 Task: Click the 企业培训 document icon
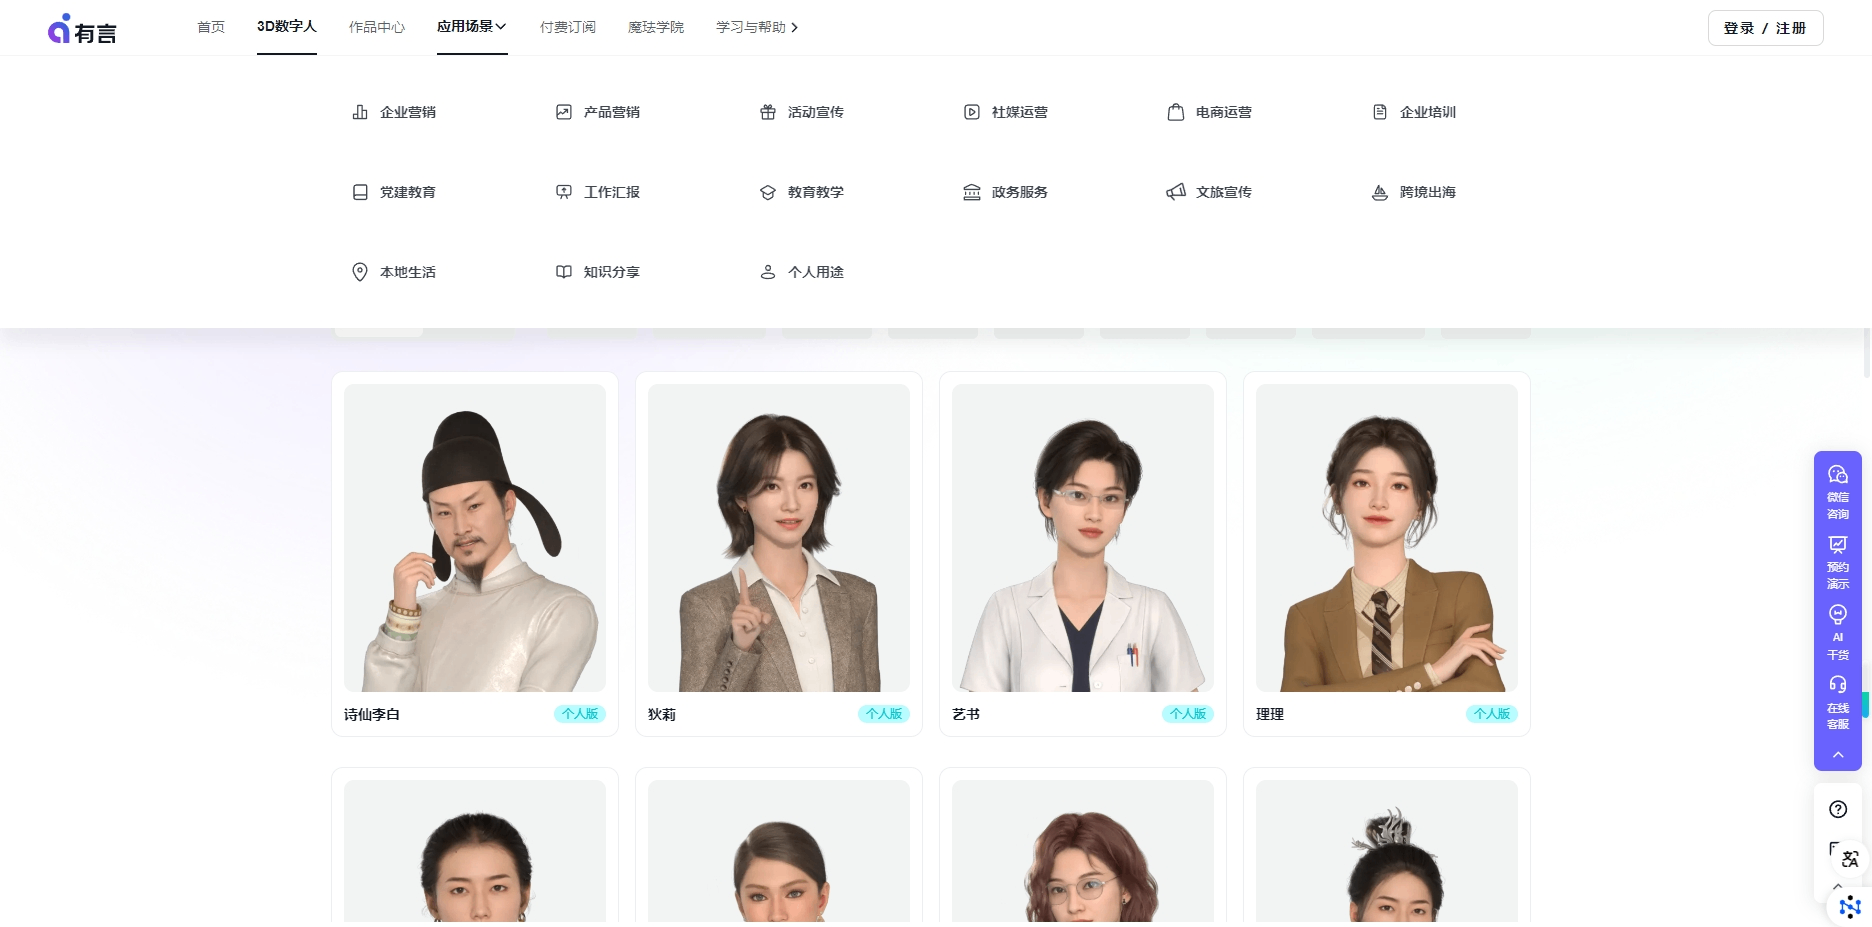pos(1380,112)
